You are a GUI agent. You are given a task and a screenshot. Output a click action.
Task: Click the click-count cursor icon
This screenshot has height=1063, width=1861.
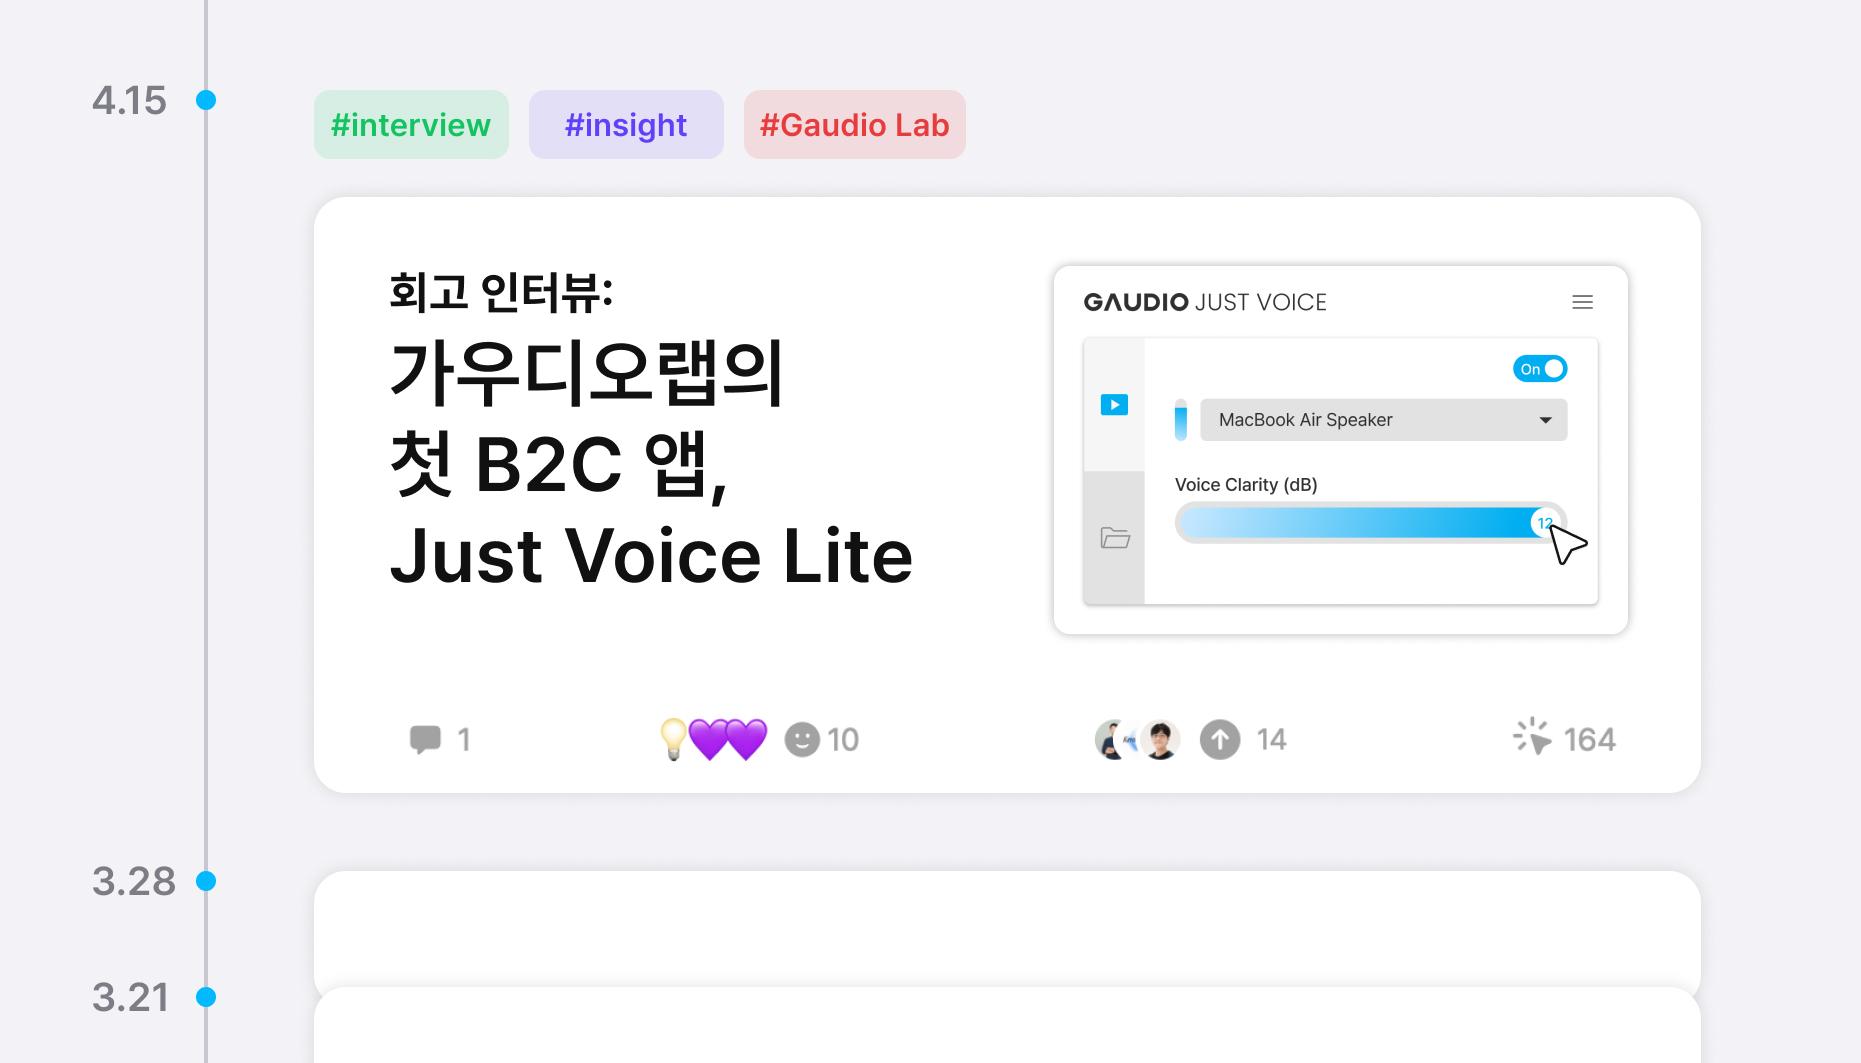pos(1532,737)
